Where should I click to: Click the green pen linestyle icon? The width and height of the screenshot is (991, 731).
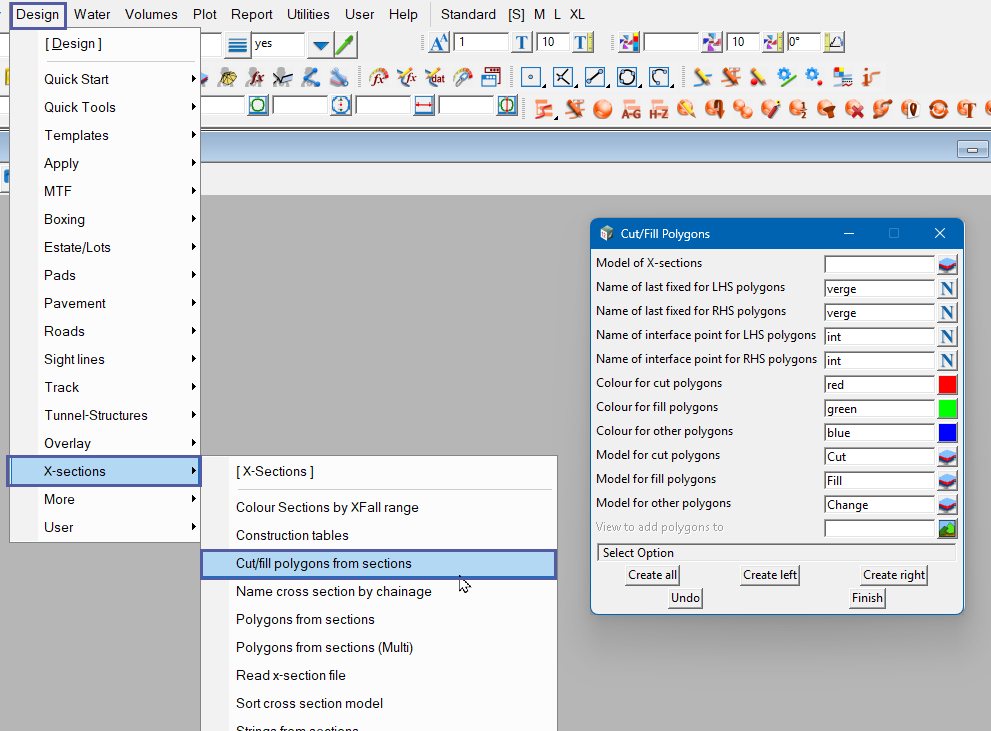[x=345, y=44]
